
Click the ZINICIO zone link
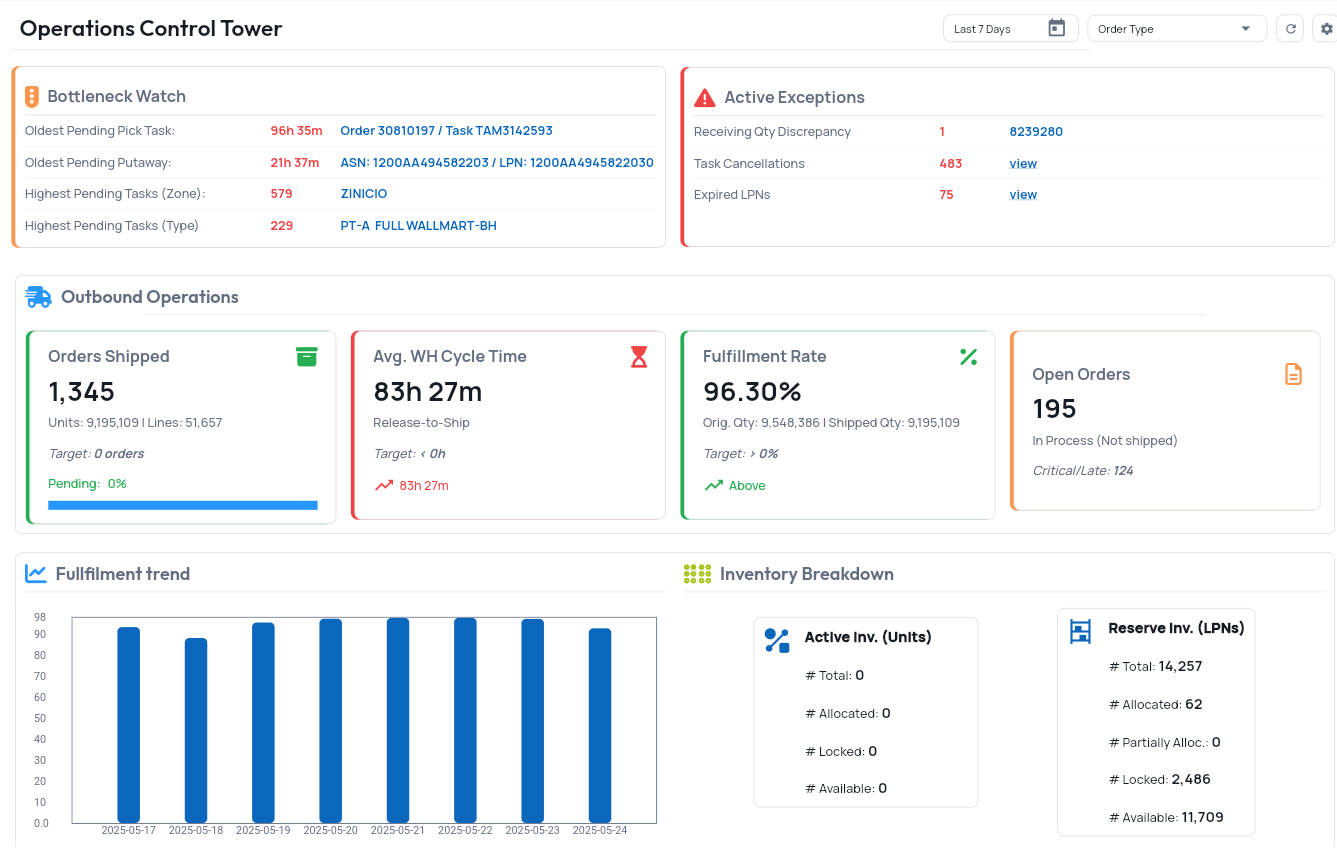363,194
